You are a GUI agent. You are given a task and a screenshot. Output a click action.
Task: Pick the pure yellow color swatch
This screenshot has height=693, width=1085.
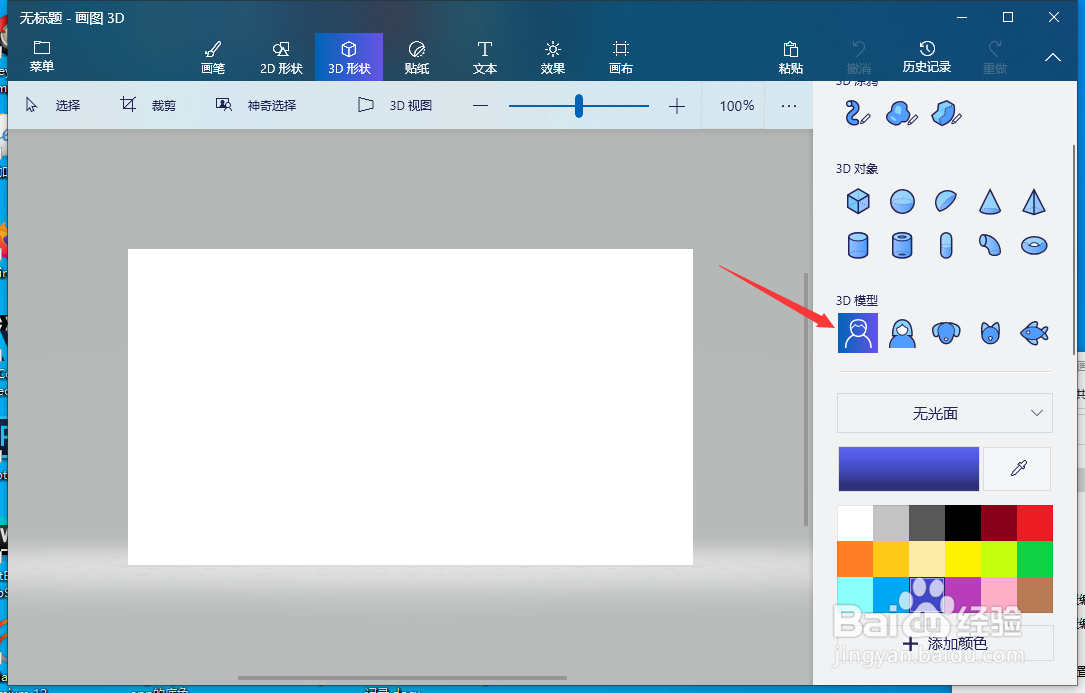[x=963, y=559]
